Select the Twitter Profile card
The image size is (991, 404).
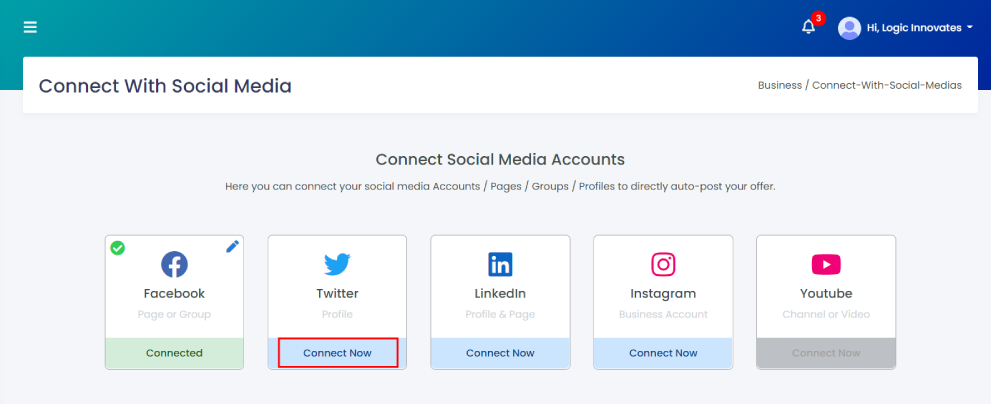coord(337,302)
